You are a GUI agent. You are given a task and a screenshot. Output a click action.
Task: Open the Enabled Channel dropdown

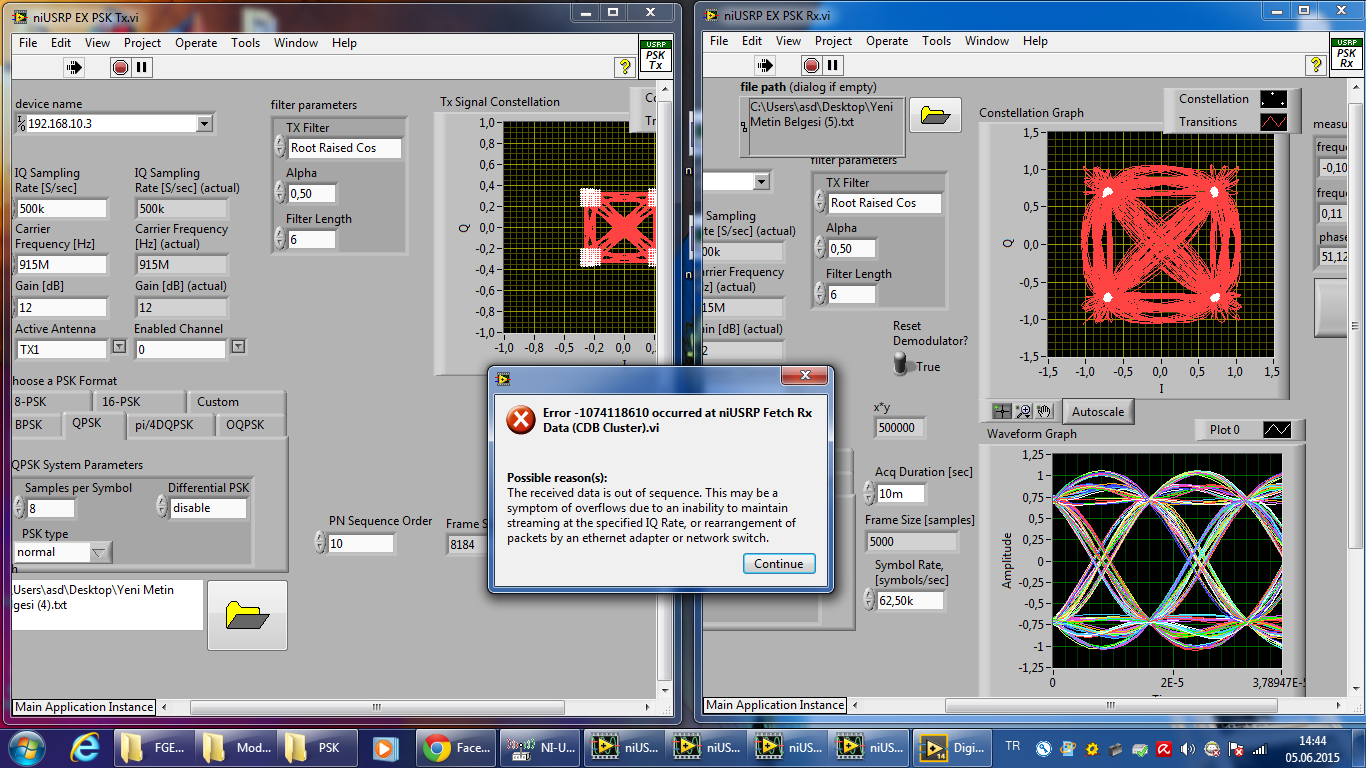coord(238,347)
